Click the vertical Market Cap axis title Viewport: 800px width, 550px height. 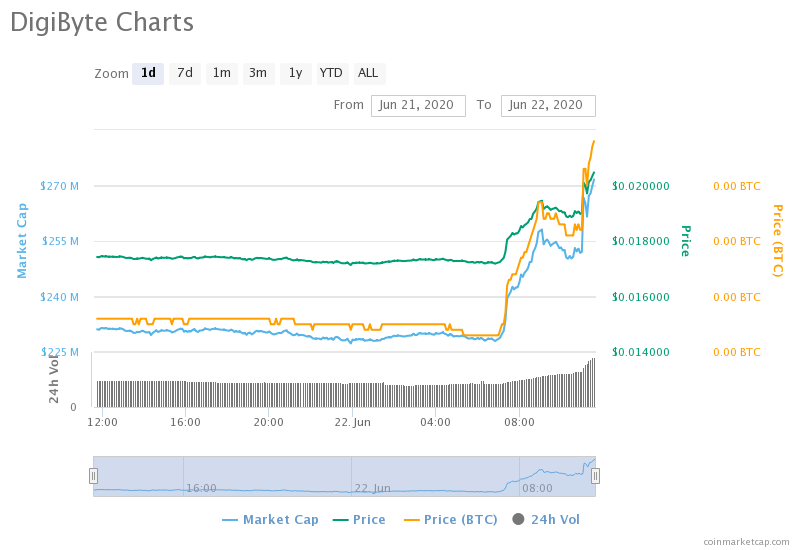click(x=22, y=241)
